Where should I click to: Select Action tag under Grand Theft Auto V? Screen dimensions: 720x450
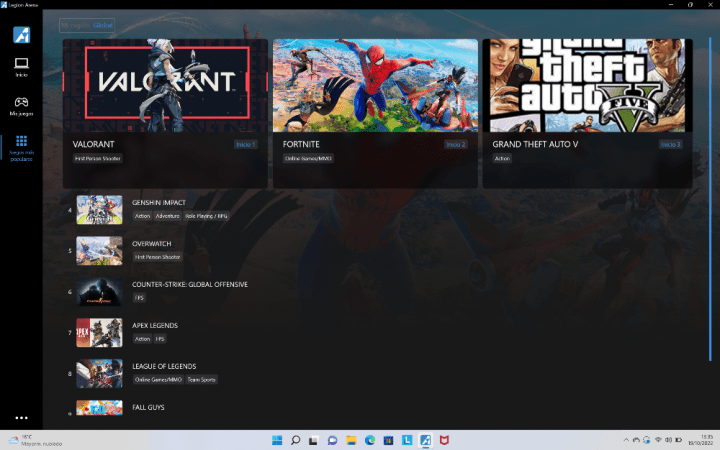tap(502, 158)
